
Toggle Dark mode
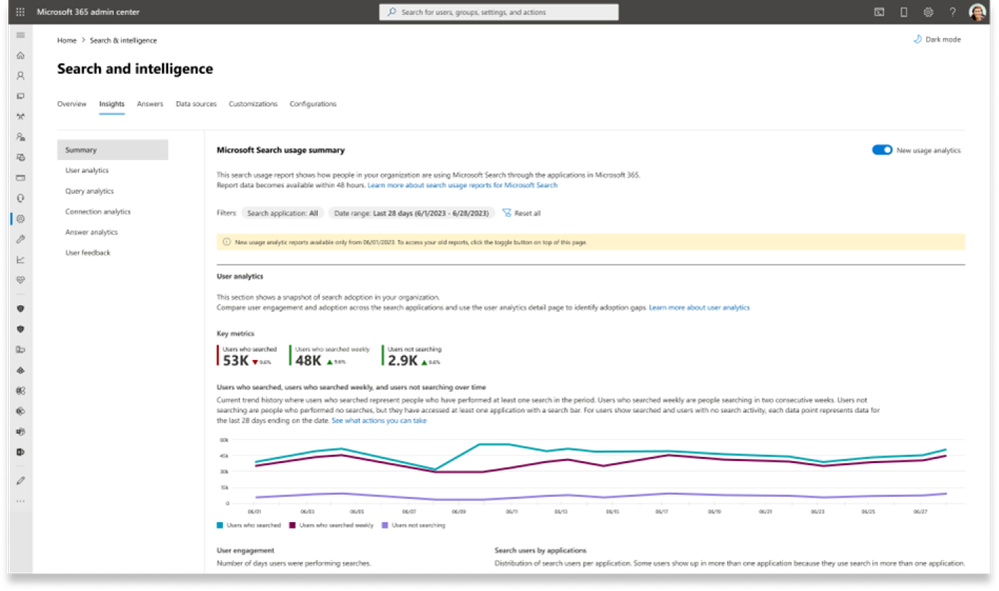point(937,39)
